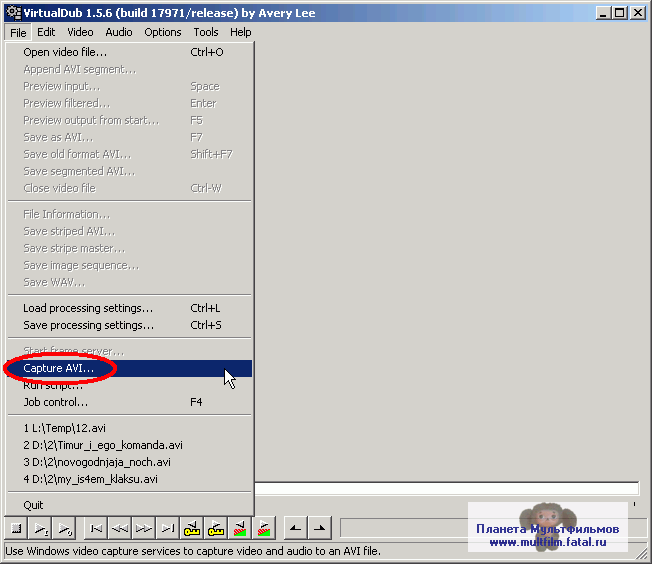Reopen recent file my_is4em_klaksu.avi

coord(130,479)
